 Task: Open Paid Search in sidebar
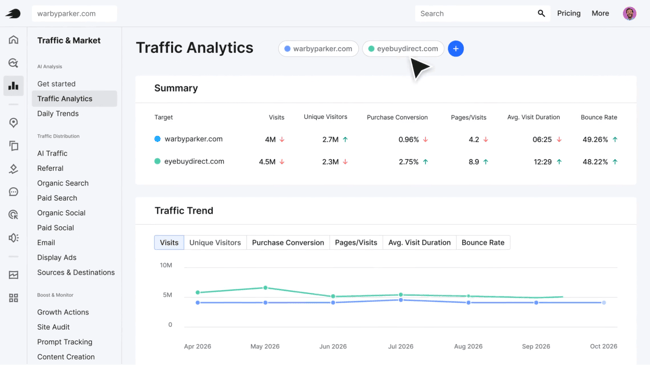click(x=57, y=198)
